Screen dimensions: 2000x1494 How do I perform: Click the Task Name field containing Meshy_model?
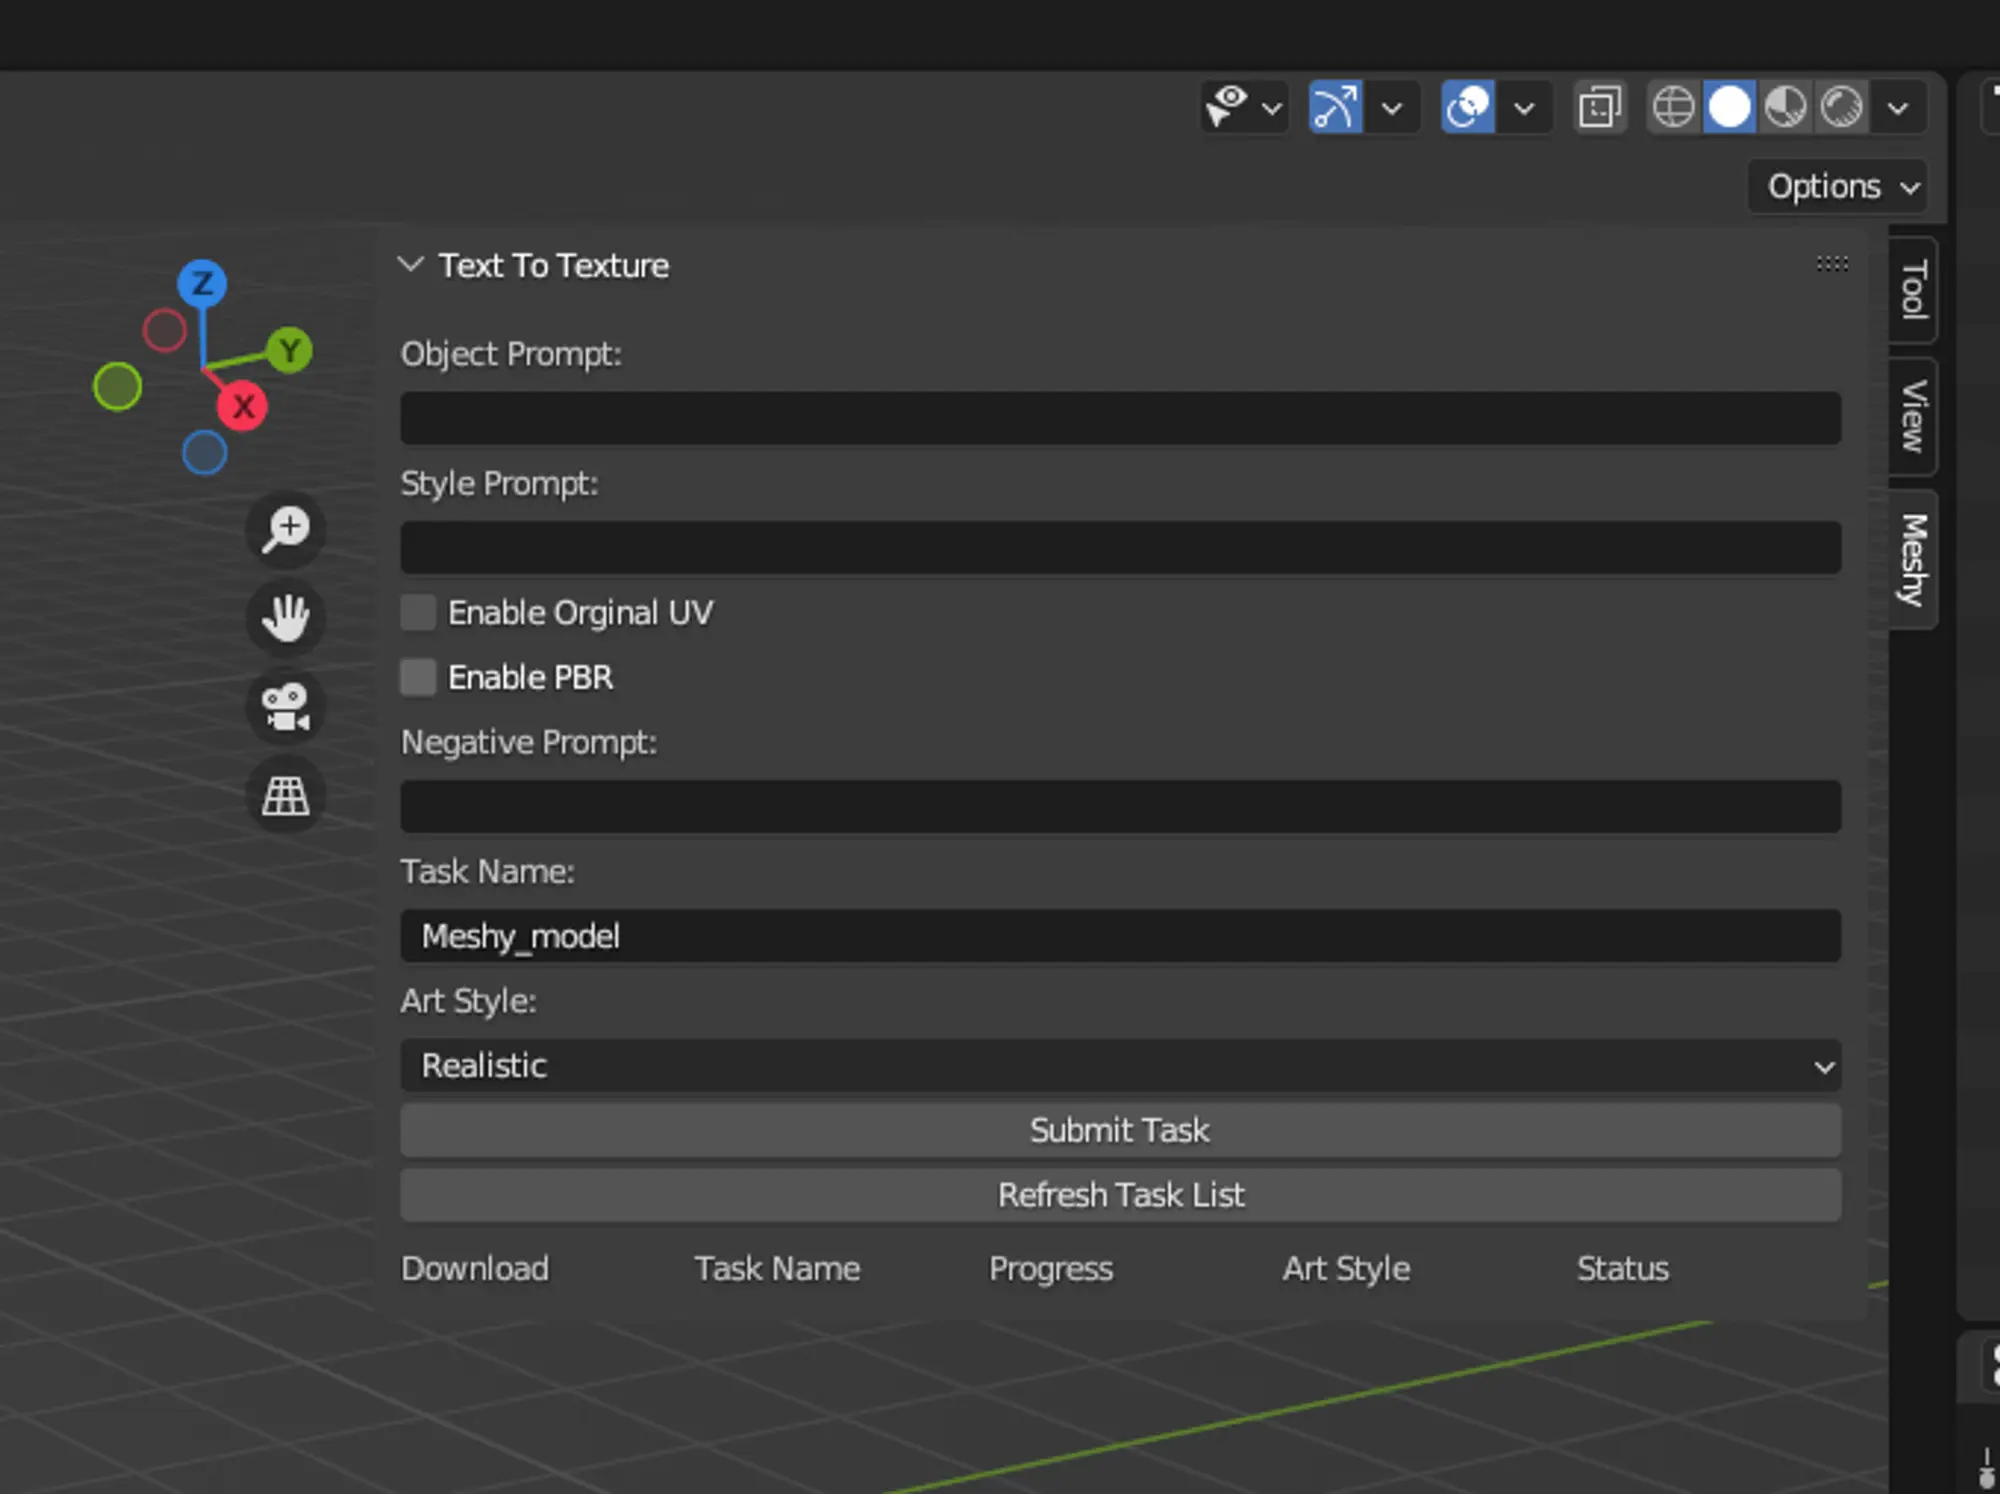tap(1120, 936)
